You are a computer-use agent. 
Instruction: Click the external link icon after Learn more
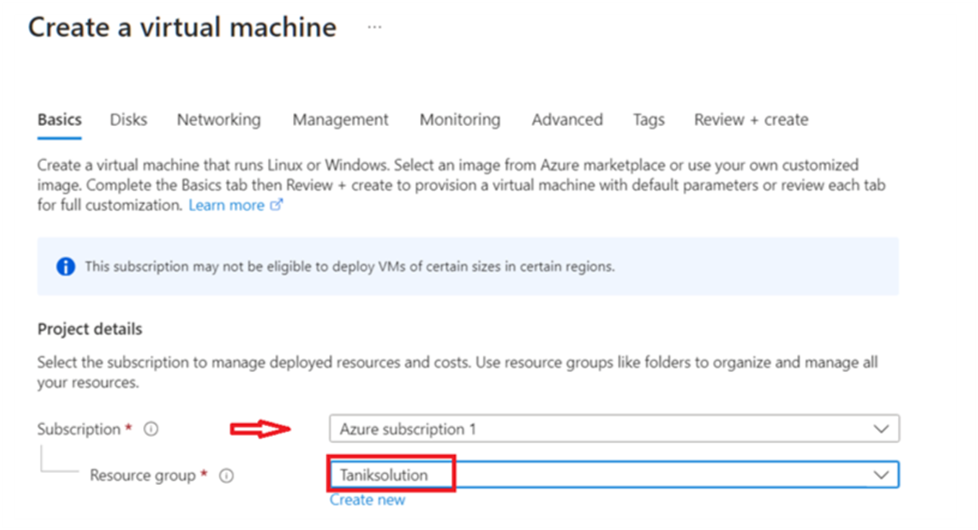coord(276,205)
